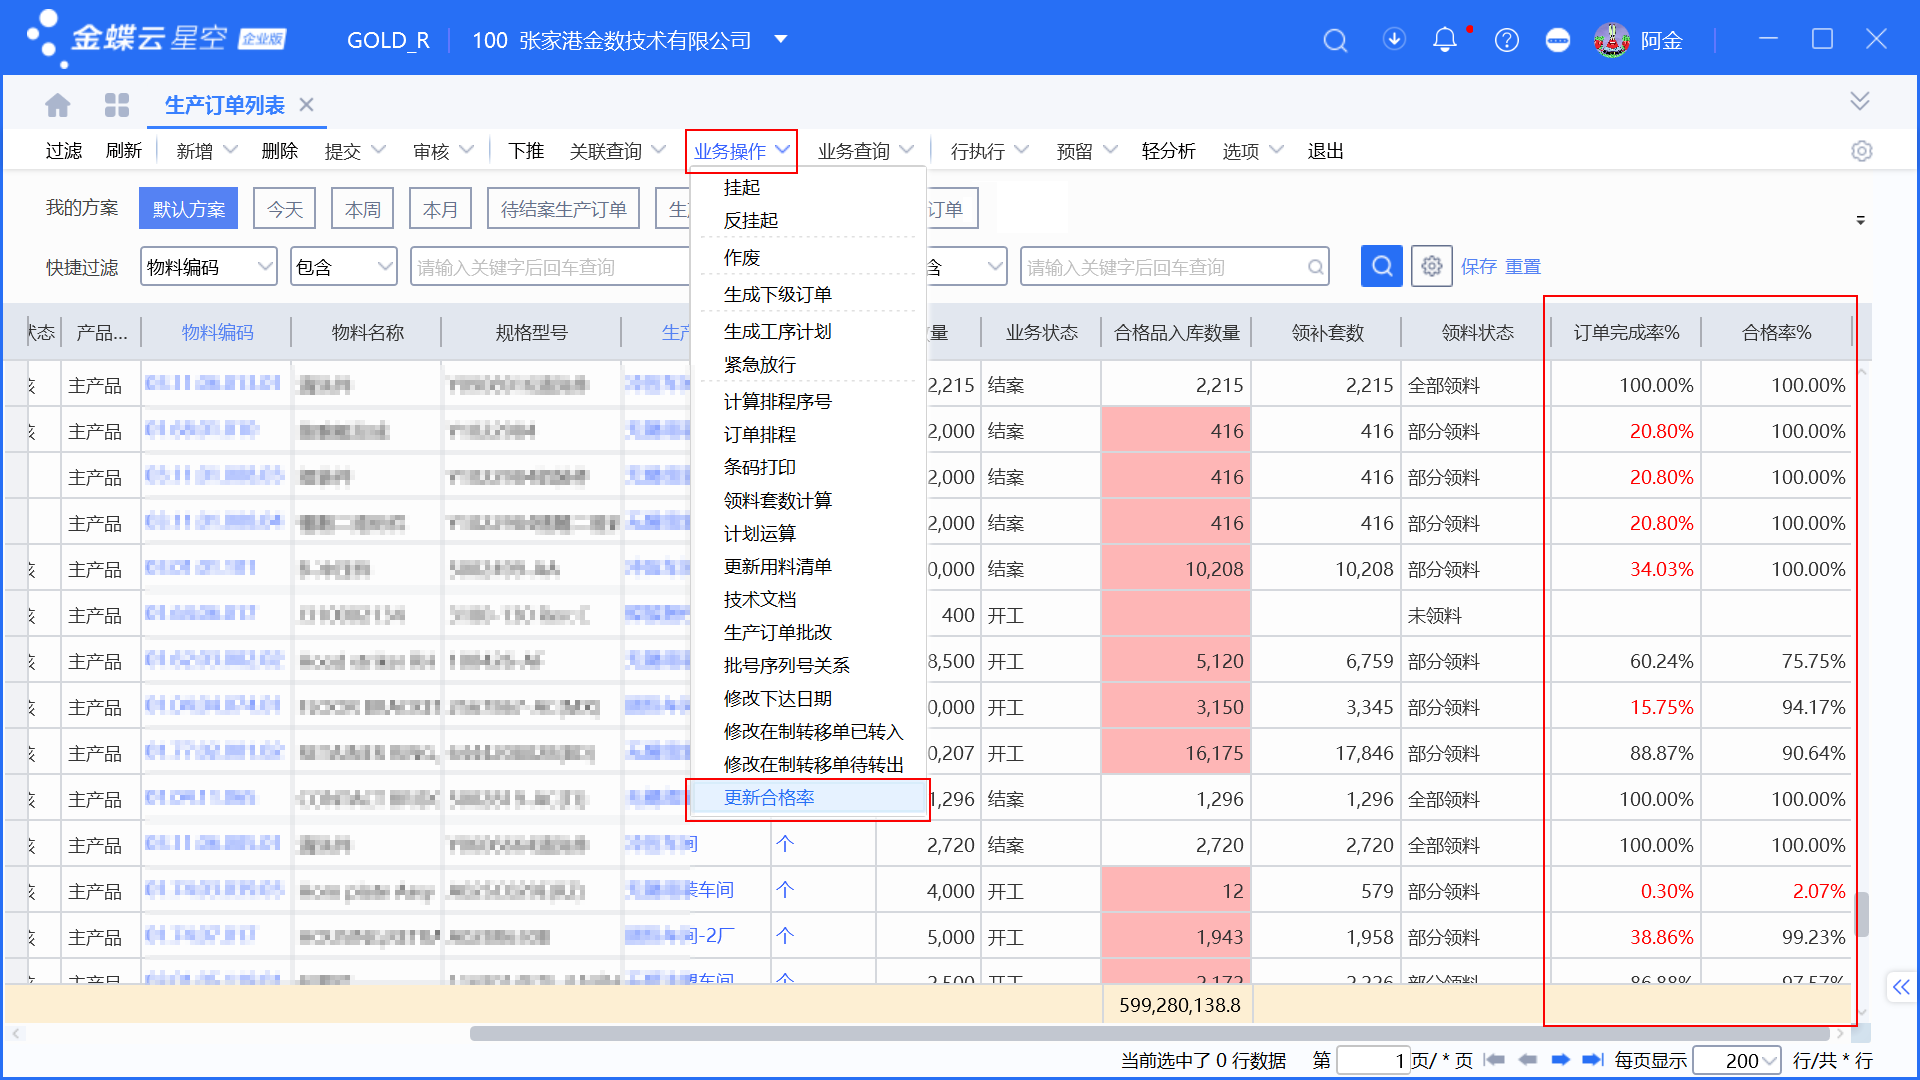Apply 待结案生产订单 filter scheme
Viewport: 1920px width, 1080px height.
point(564,209)
